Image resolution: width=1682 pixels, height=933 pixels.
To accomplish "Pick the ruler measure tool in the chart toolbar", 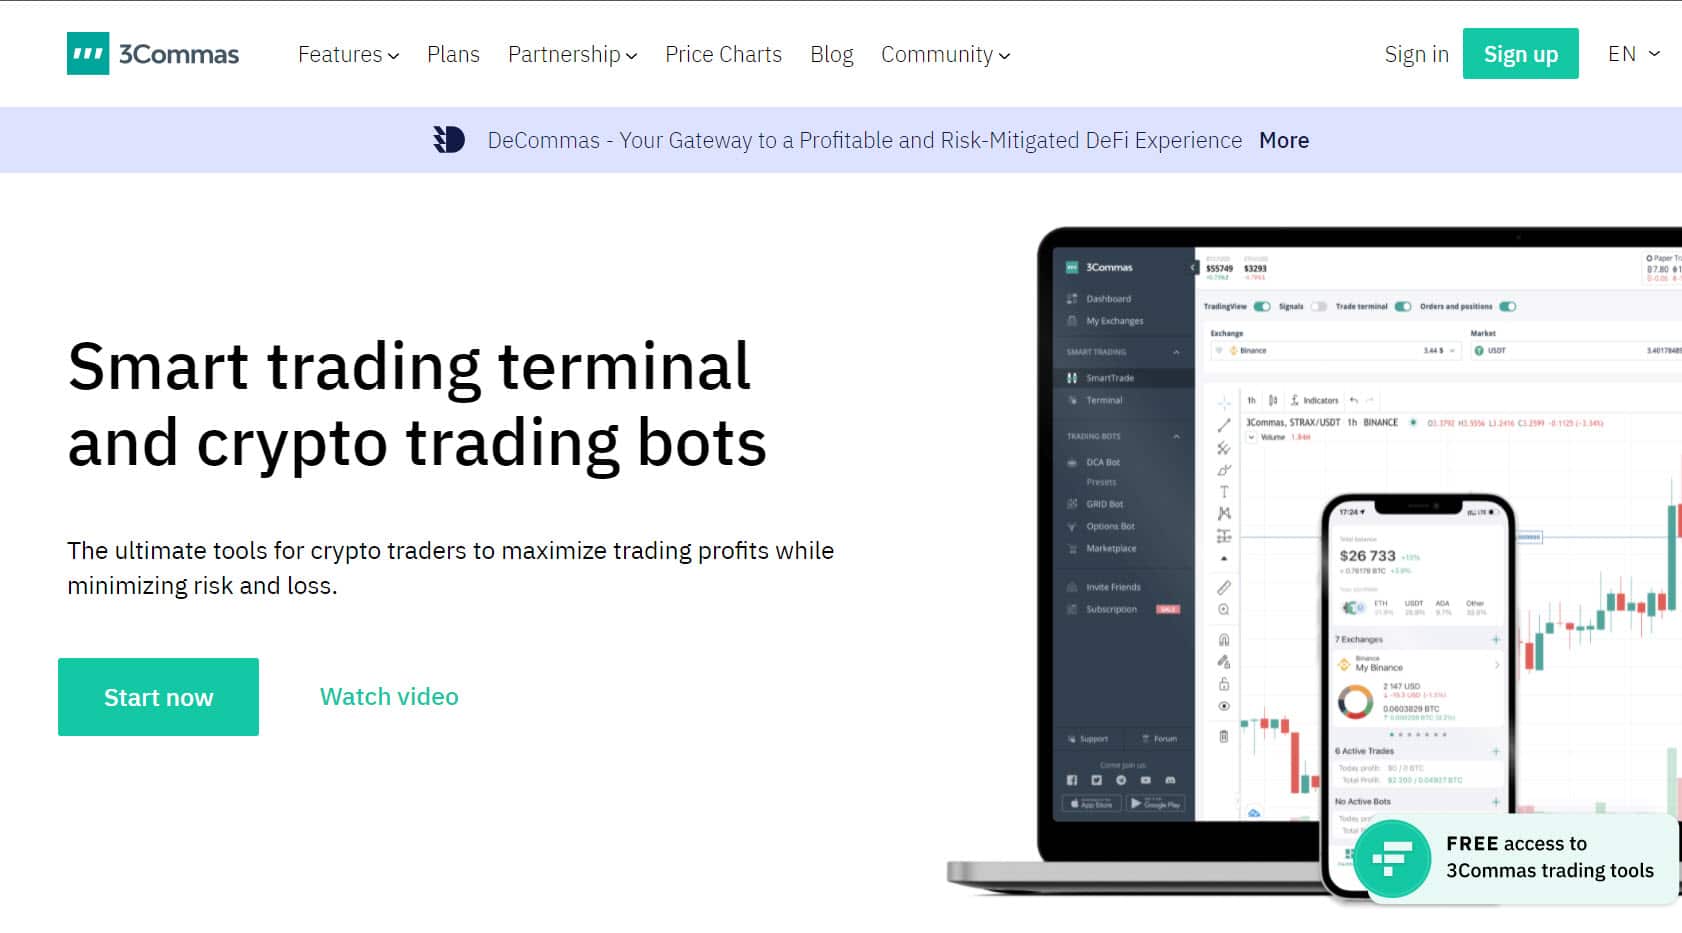I will coord(1224,587).
